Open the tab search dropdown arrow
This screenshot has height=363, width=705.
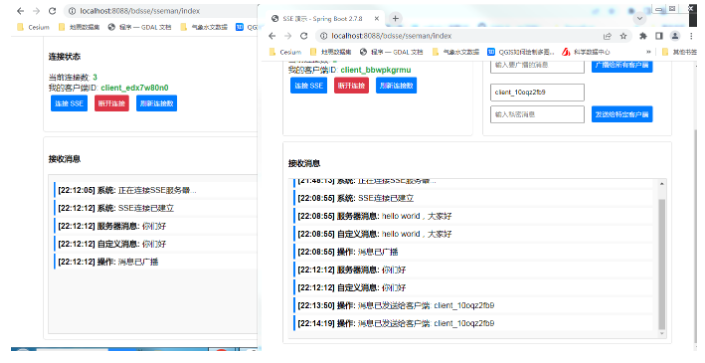(639, 19)
